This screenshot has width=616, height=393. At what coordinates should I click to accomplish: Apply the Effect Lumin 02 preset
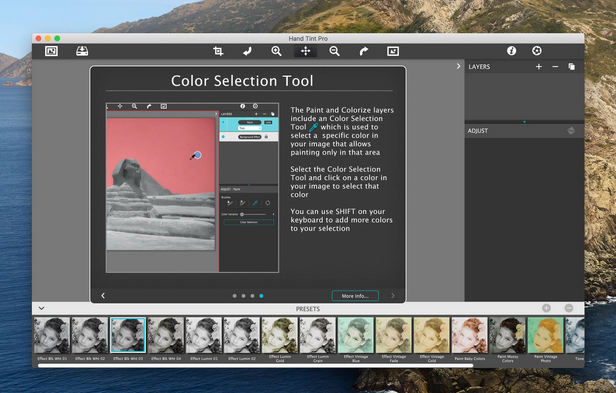[x=242, y=335]
